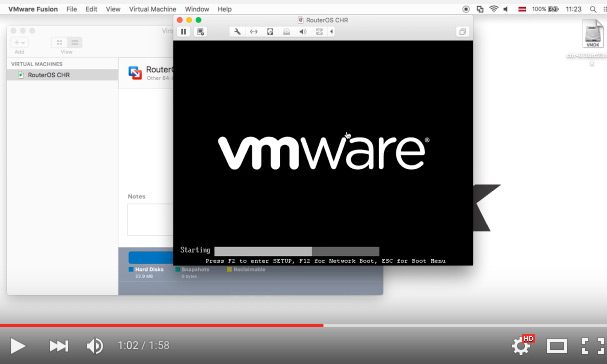Click the battery status indicator
Viewport: 607px width, 364px height.
tap(545, 9)
